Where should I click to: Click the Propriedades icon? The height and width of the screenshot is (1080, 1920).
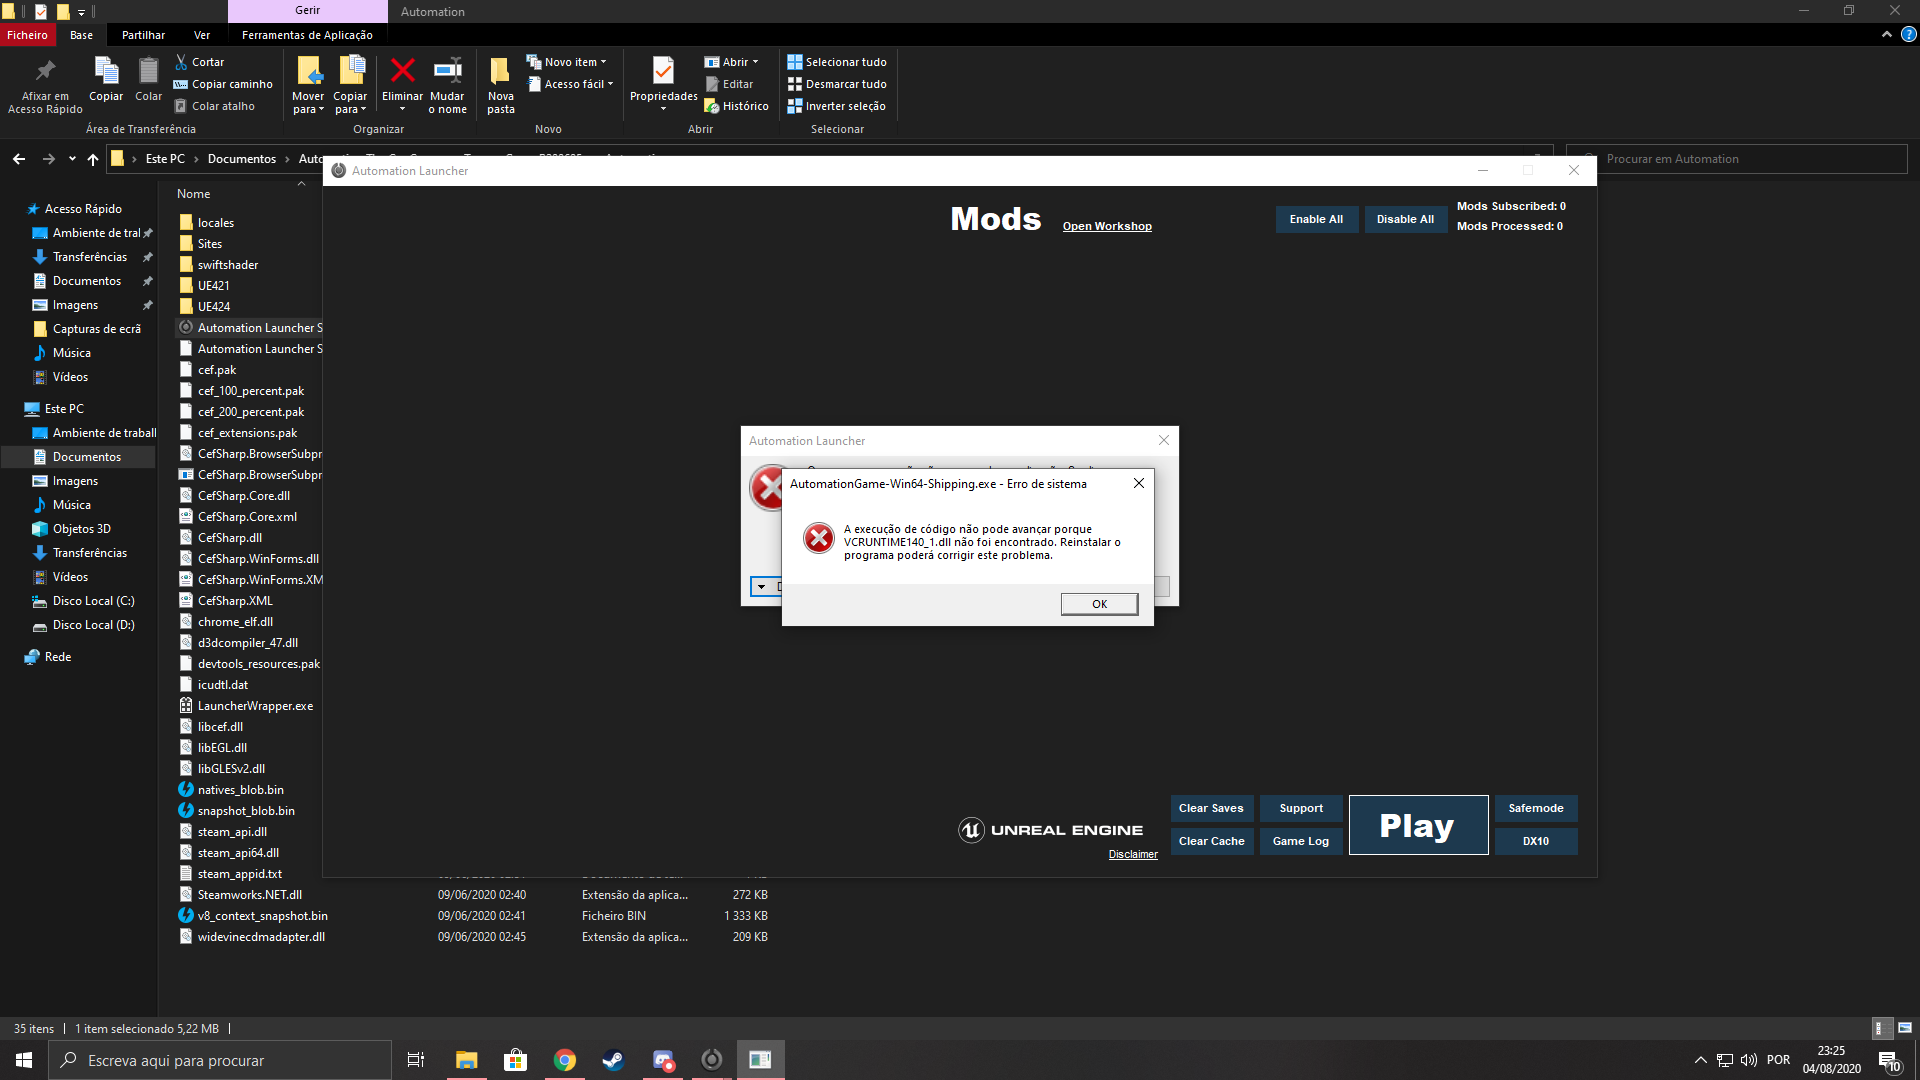[663, 70]
